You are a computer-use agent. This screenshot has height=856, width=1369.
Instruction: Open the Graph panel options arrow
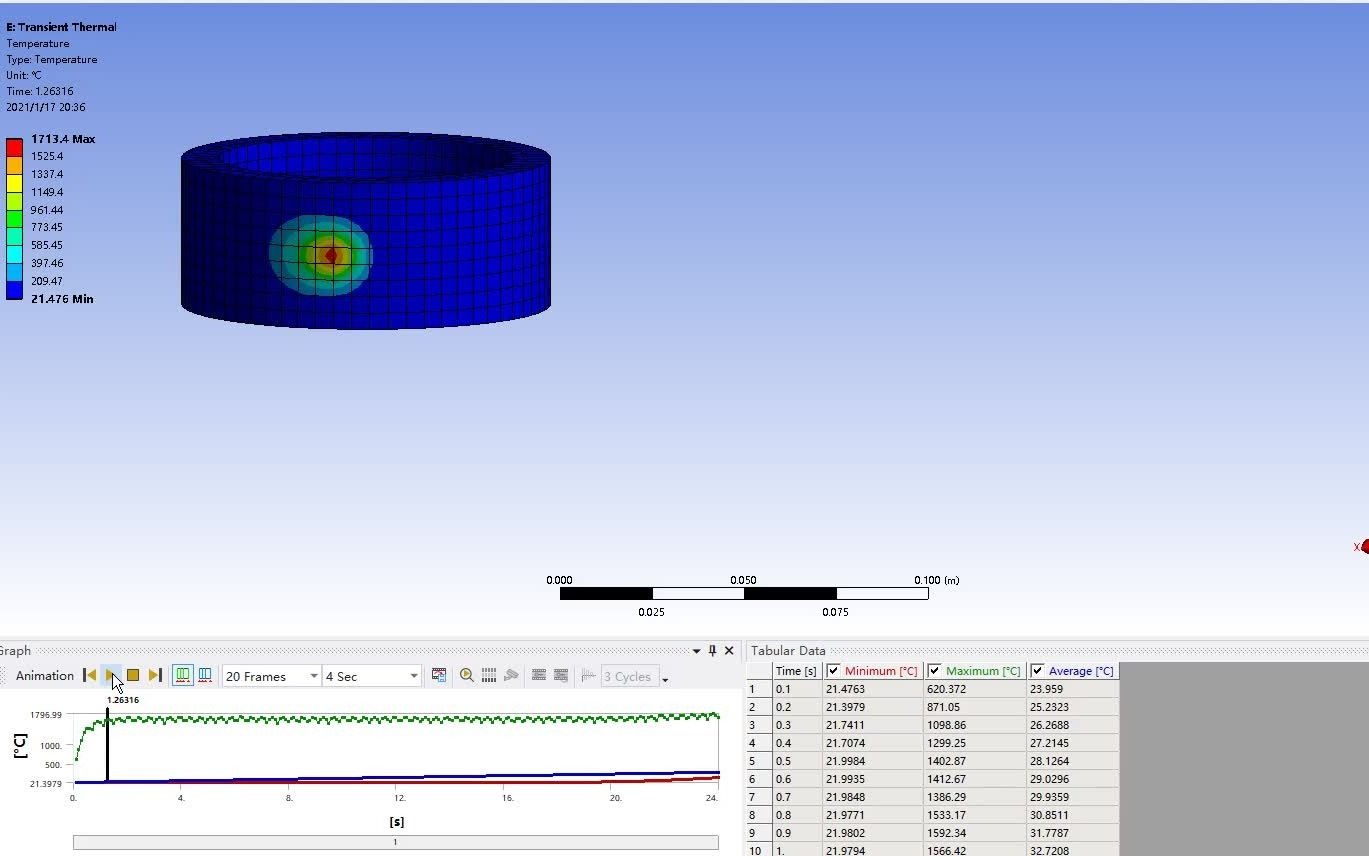pyautogui.click(x=697, y=651)
